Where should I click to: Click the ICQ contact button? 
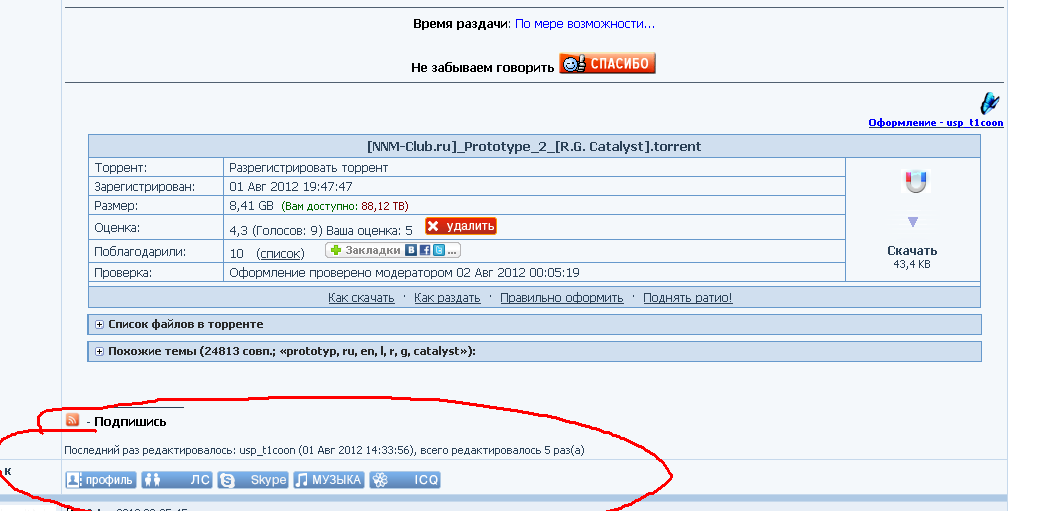(405, 480)
